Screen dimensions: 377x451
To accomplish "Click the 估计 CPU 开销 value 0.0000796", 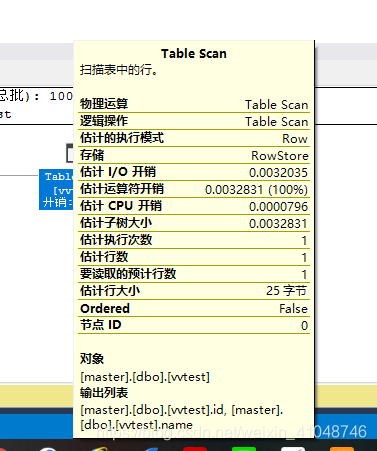I will (x=278, y=207).
